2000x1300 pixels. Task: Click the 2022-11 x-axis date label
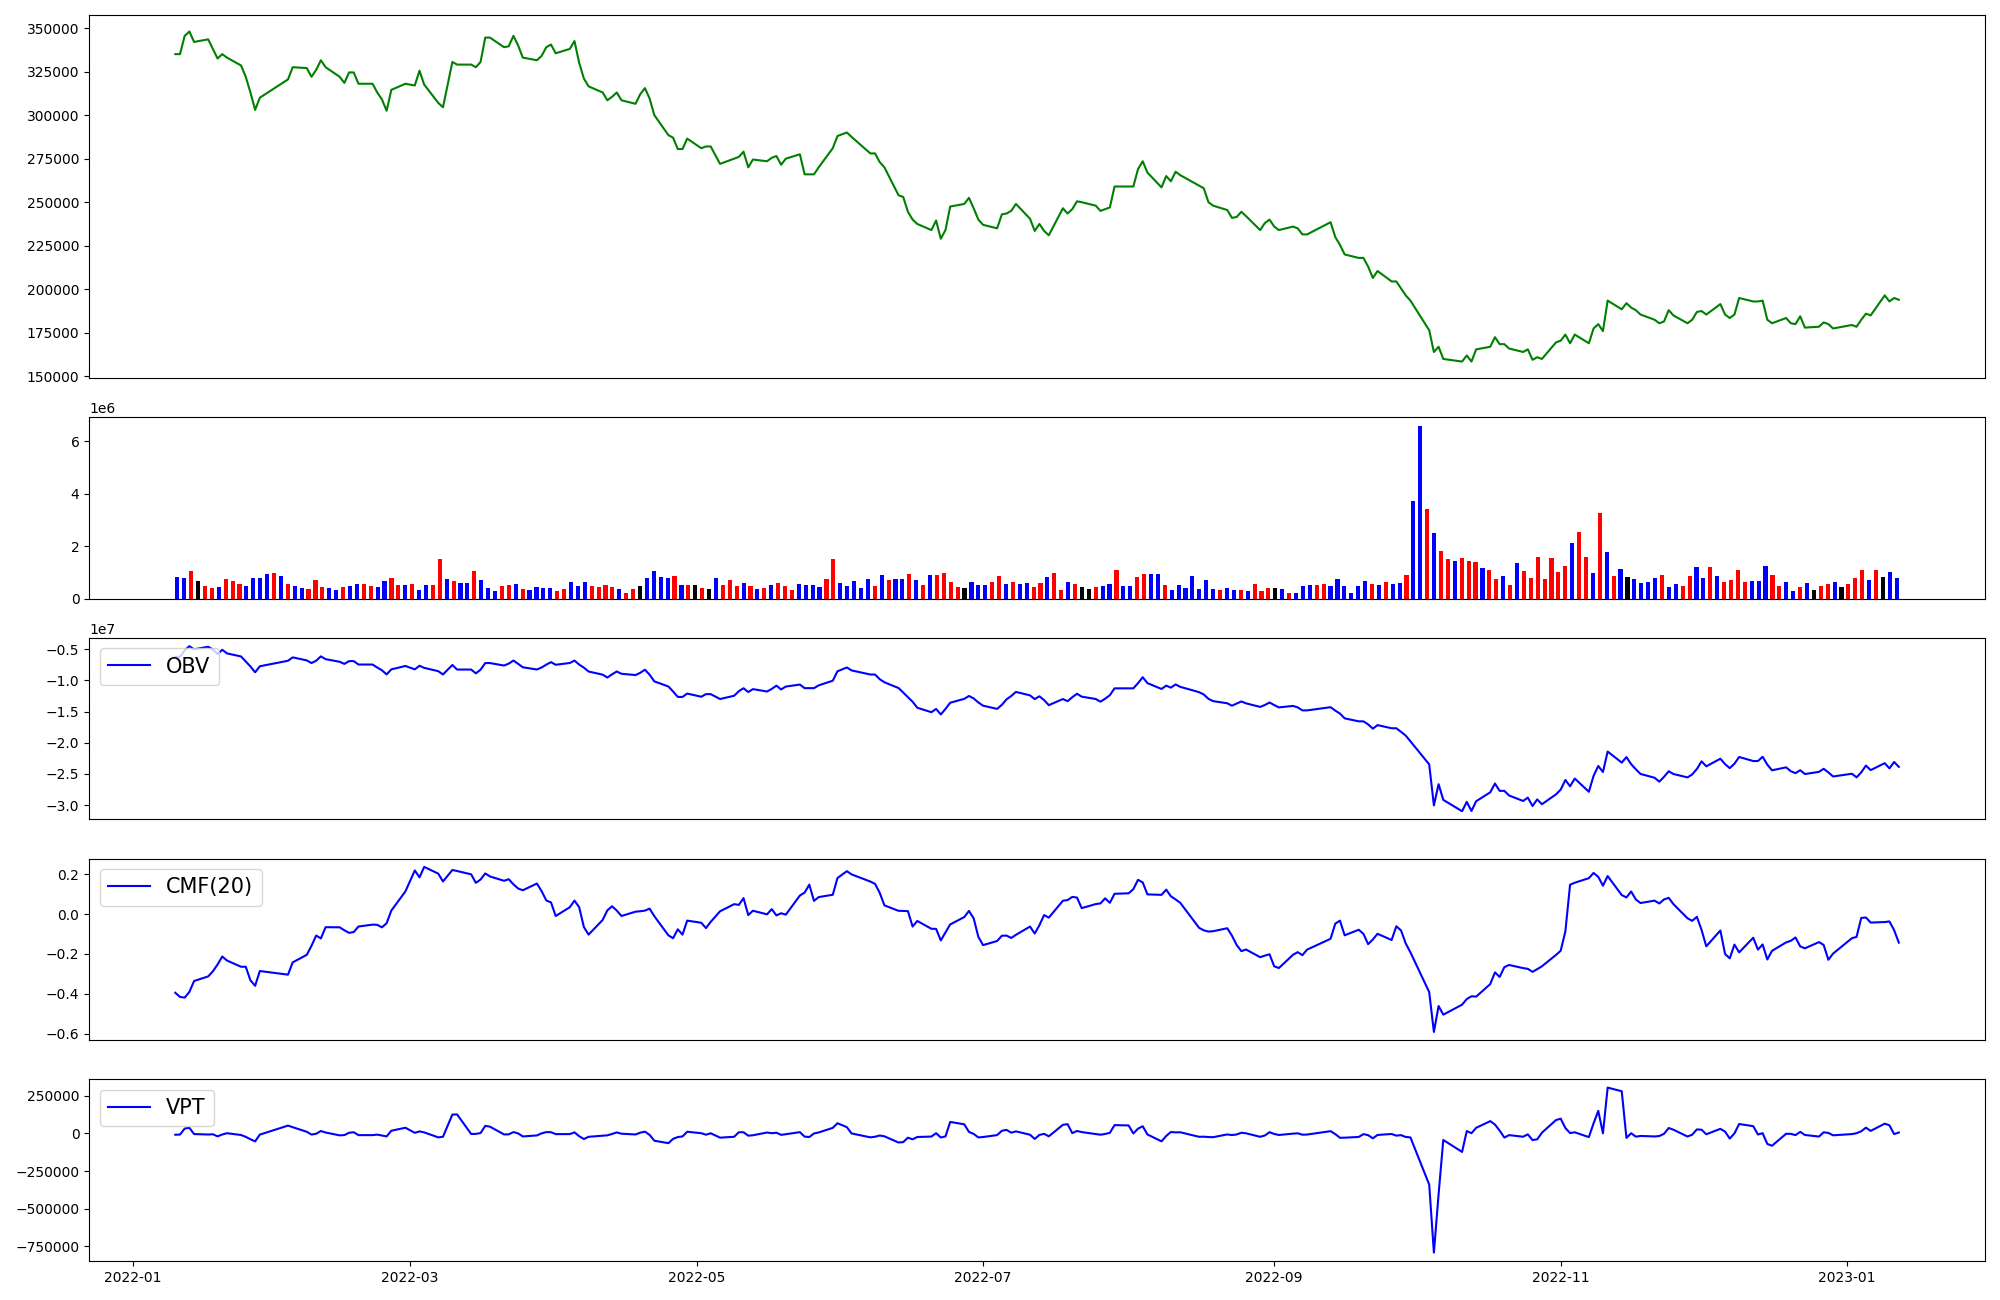click(1561, 1277)
